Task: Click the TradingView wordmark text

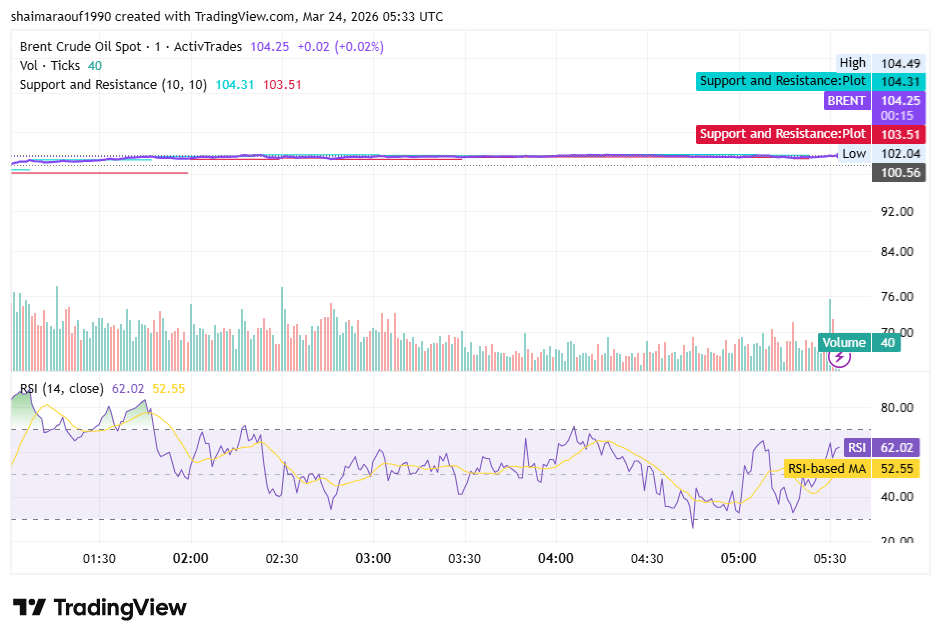Action: click(x=119, y=607)
